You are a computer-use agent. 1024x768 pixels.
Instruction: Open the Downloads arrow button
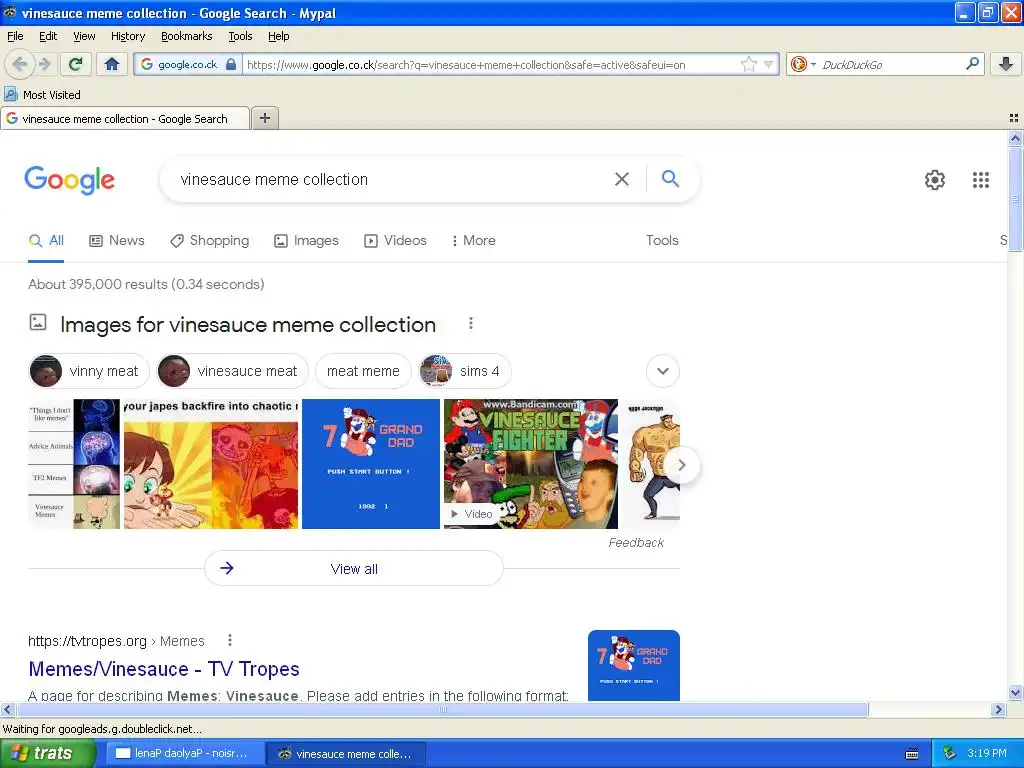(1006, 64)
